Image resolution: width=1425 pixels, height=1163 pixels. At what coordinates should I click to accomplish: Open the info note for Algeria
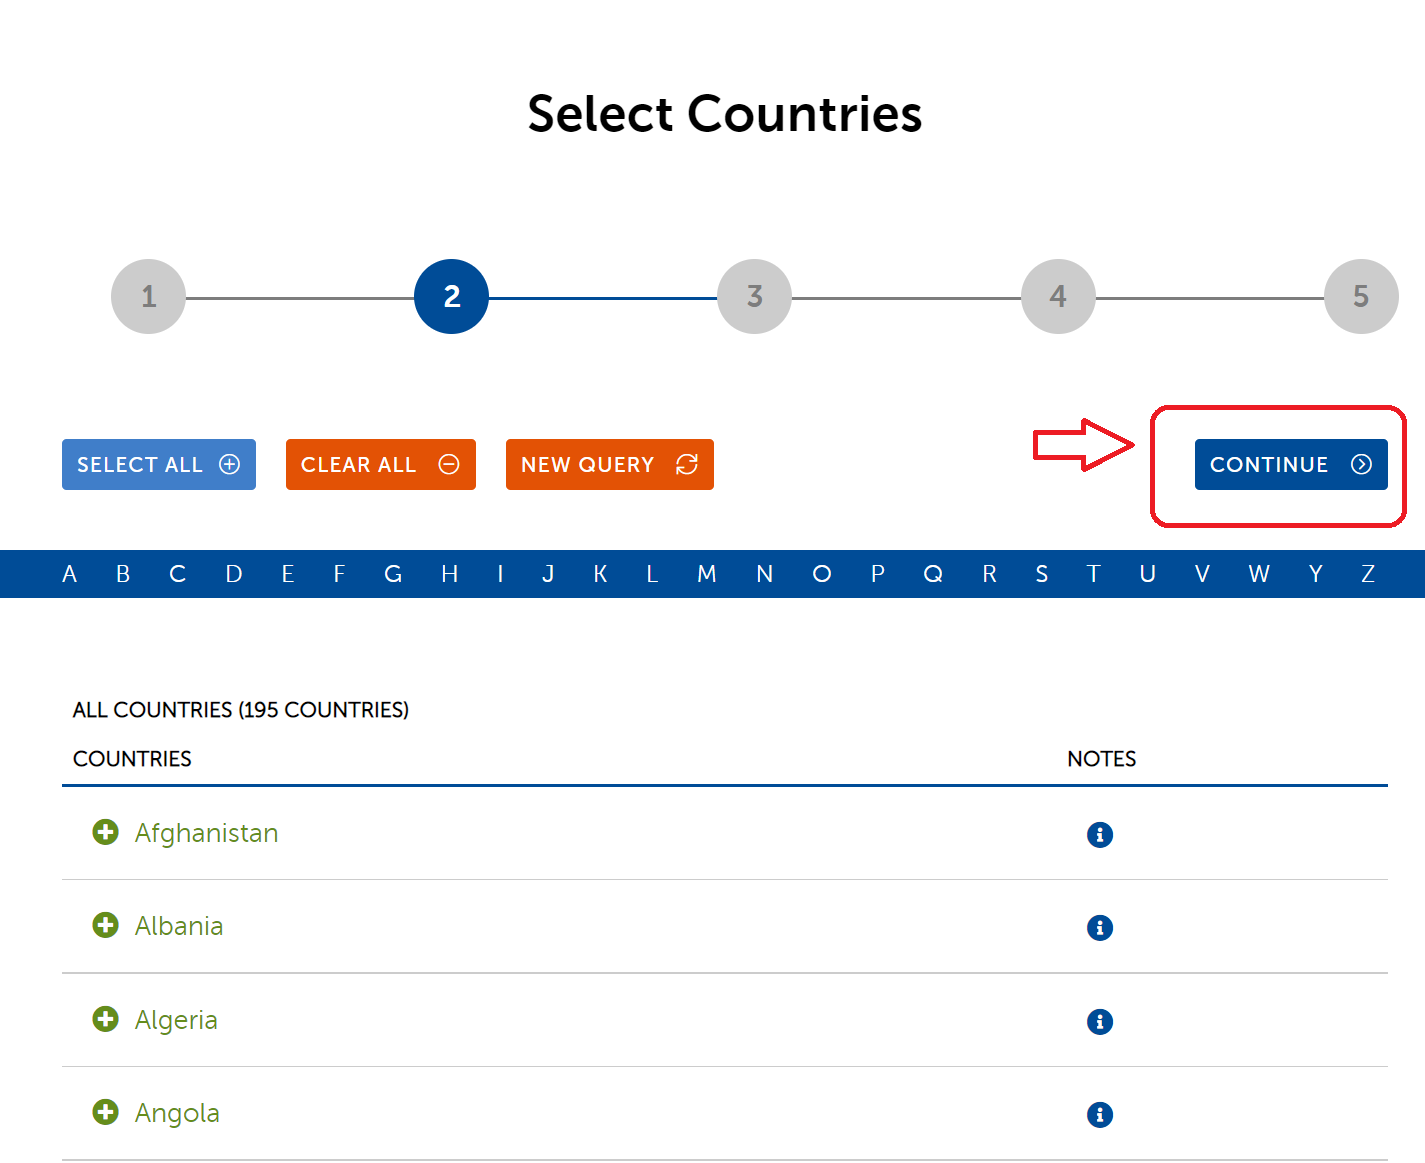pyautogui.click(x=1099, y=1021)
